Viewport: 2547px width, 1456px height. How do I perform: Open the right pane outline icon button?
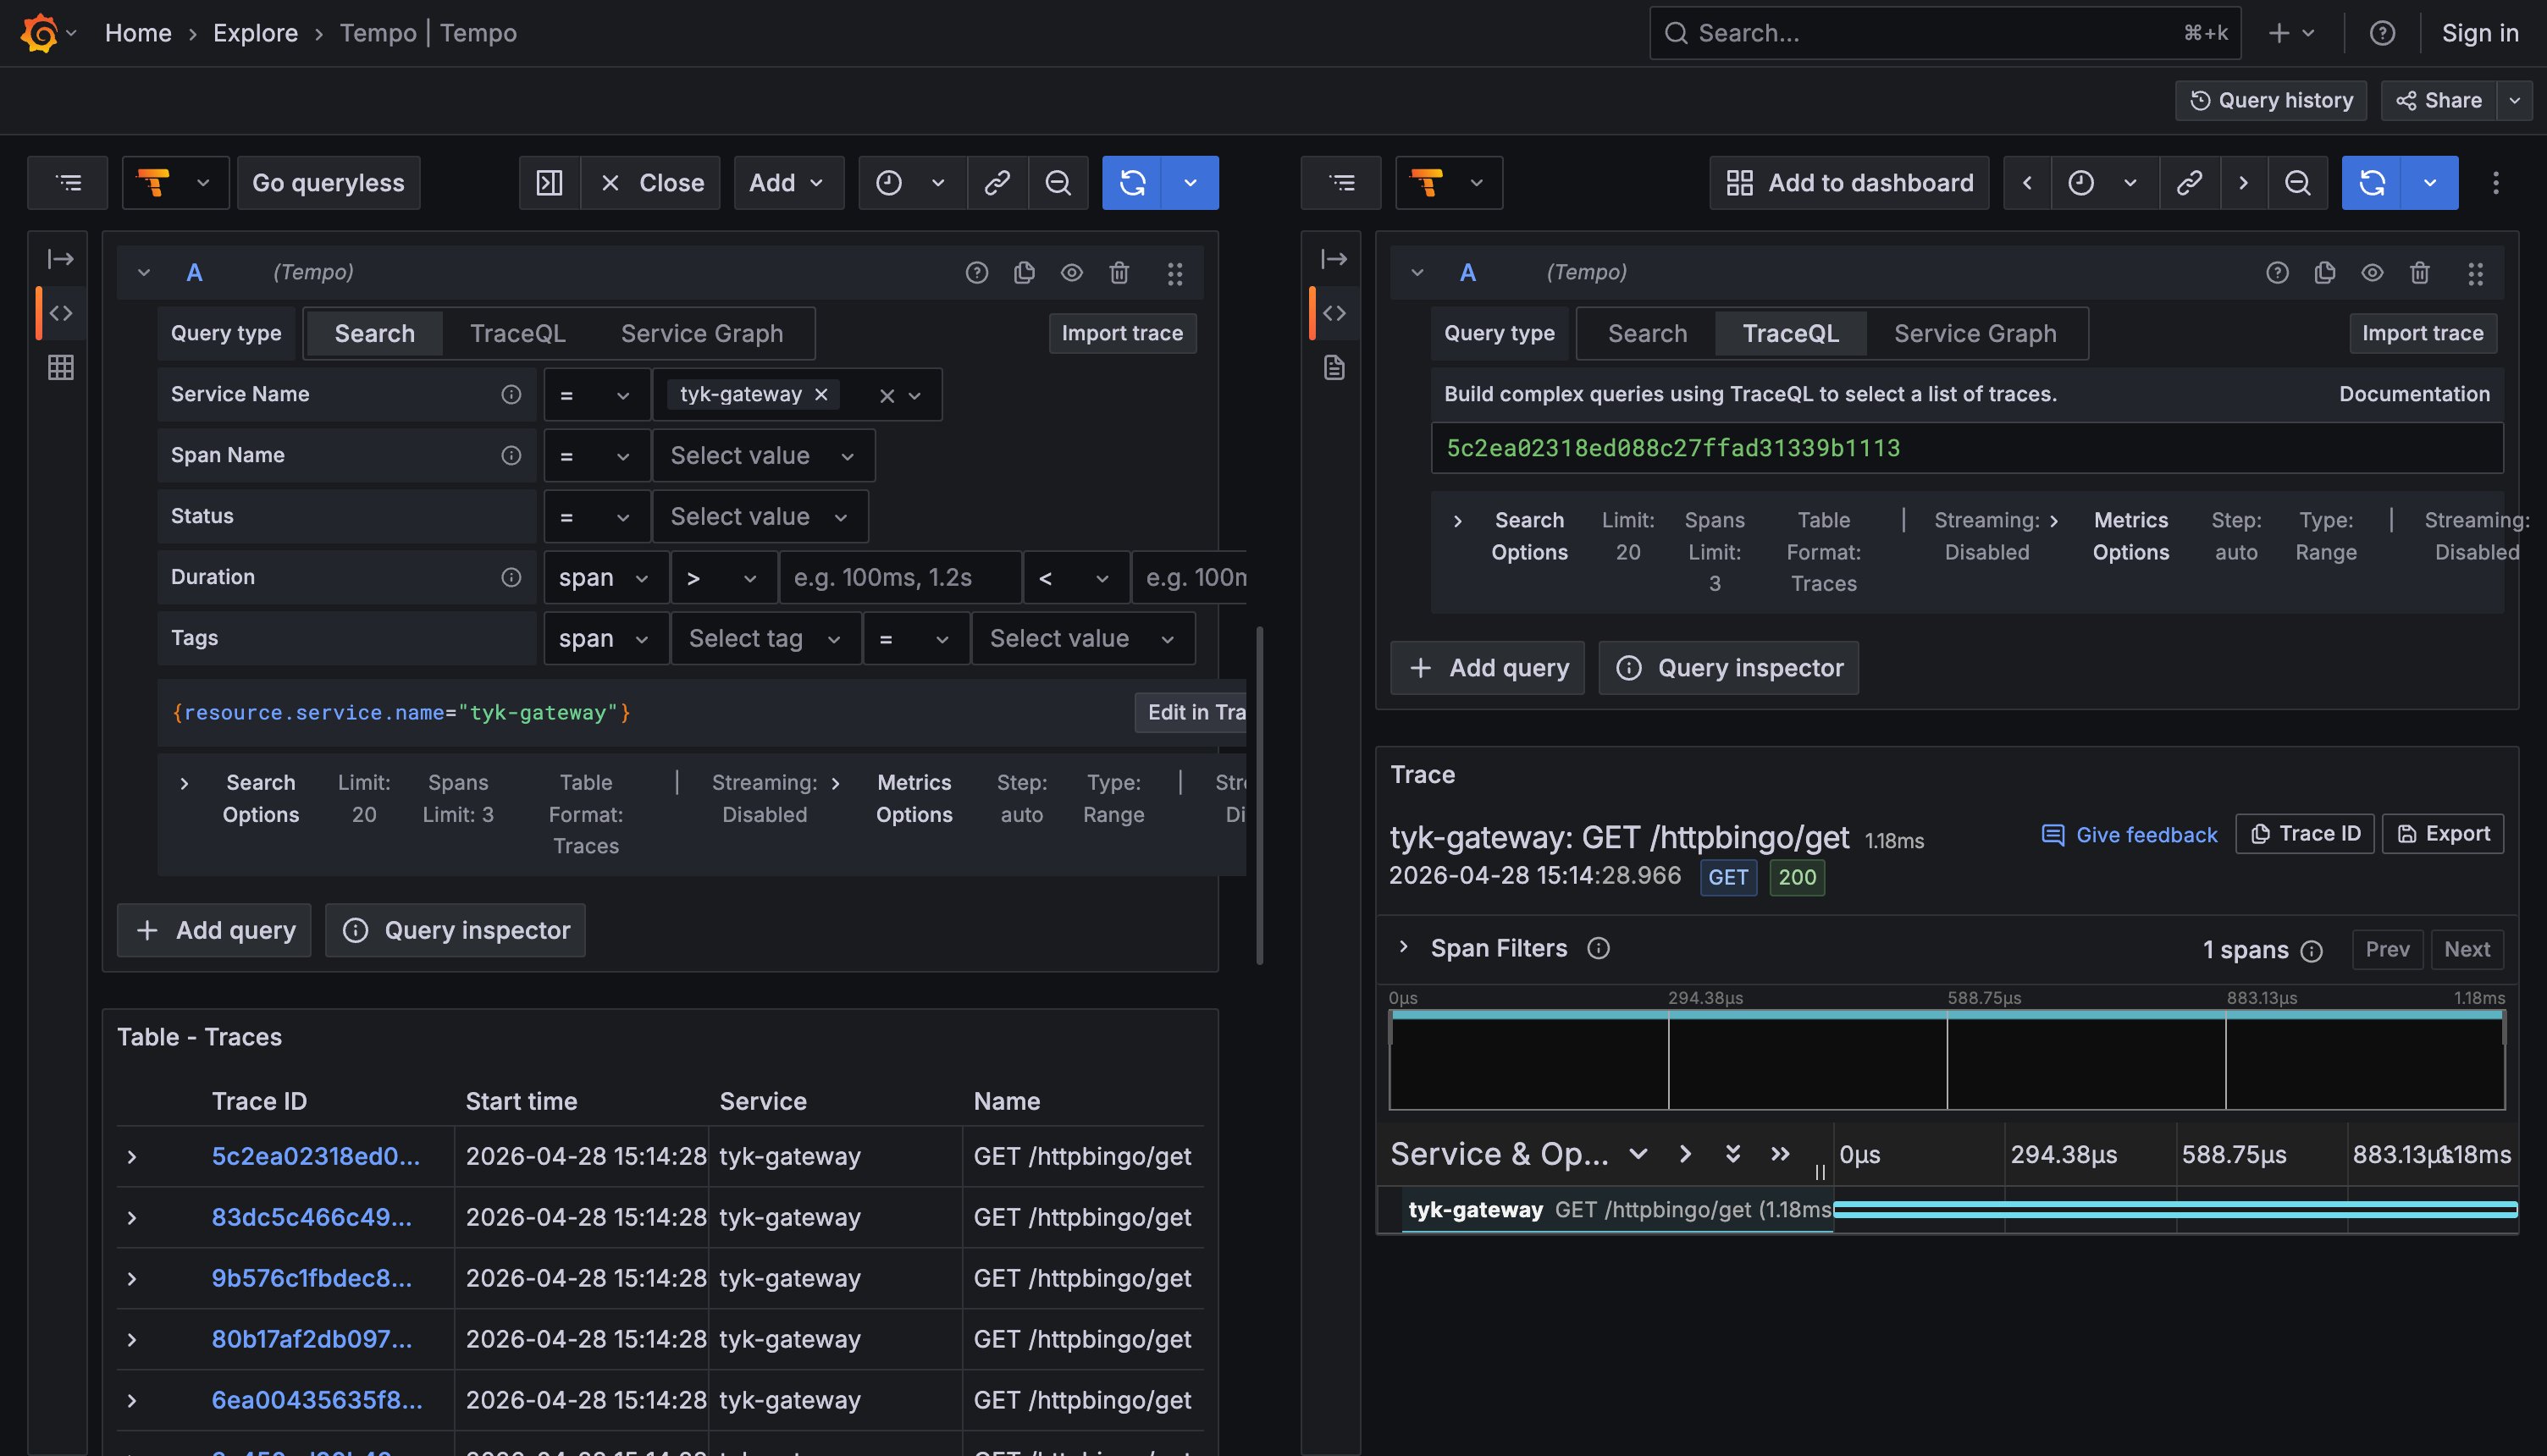tap(1341, 183)
